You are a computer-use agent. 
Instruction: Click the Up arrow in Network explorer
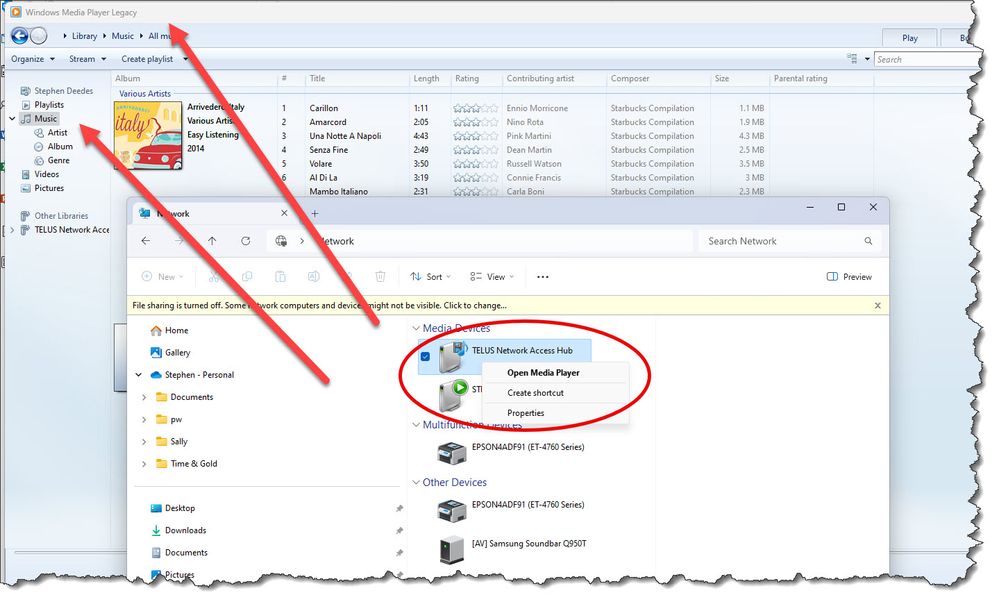point(212,241)
